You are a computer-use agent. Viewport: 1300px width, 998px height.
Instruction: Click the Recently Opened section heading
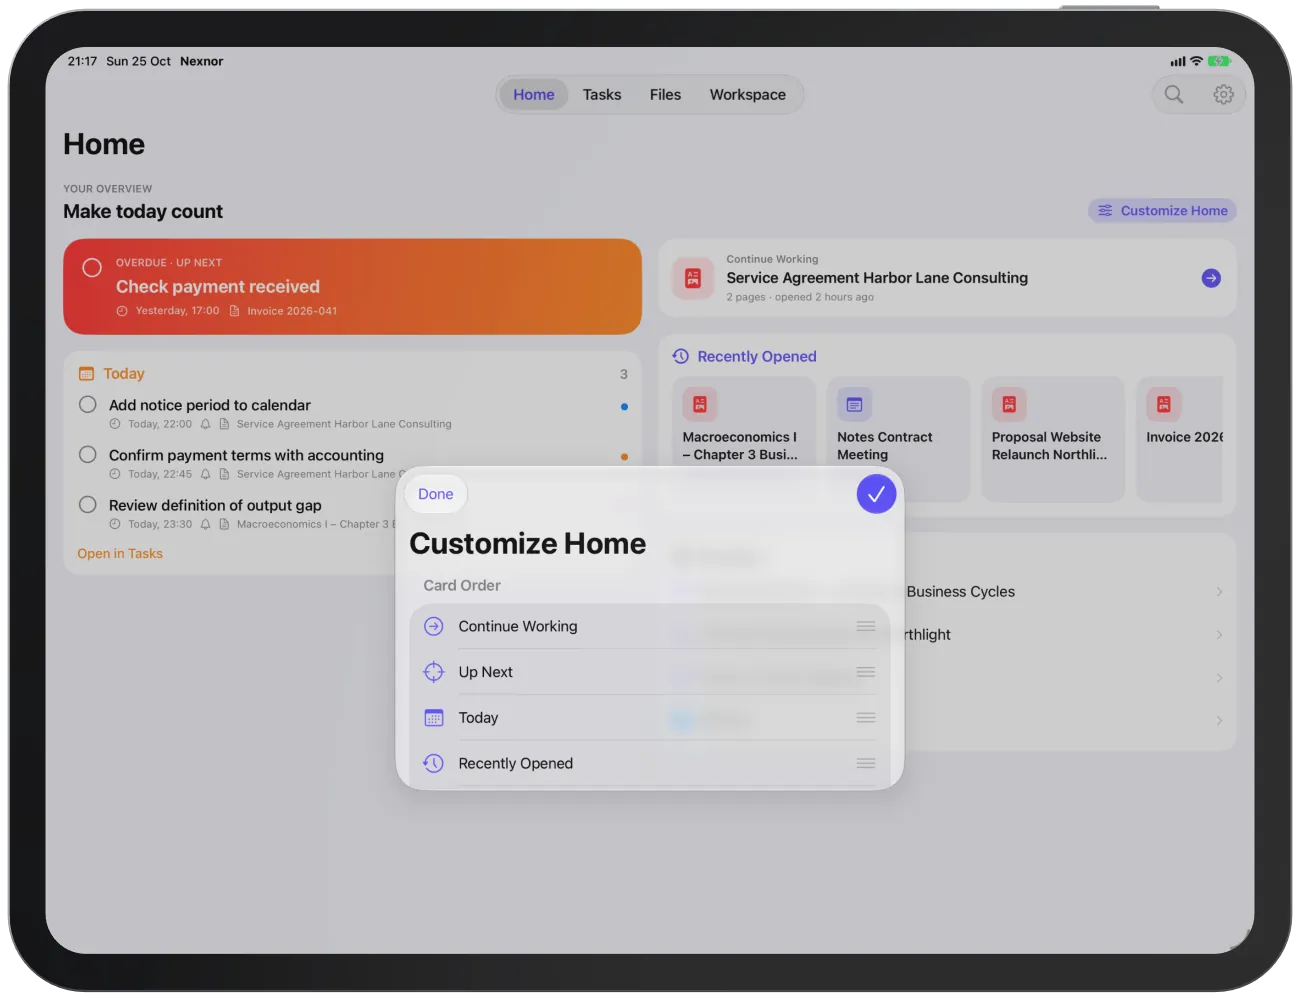(757, 356)
